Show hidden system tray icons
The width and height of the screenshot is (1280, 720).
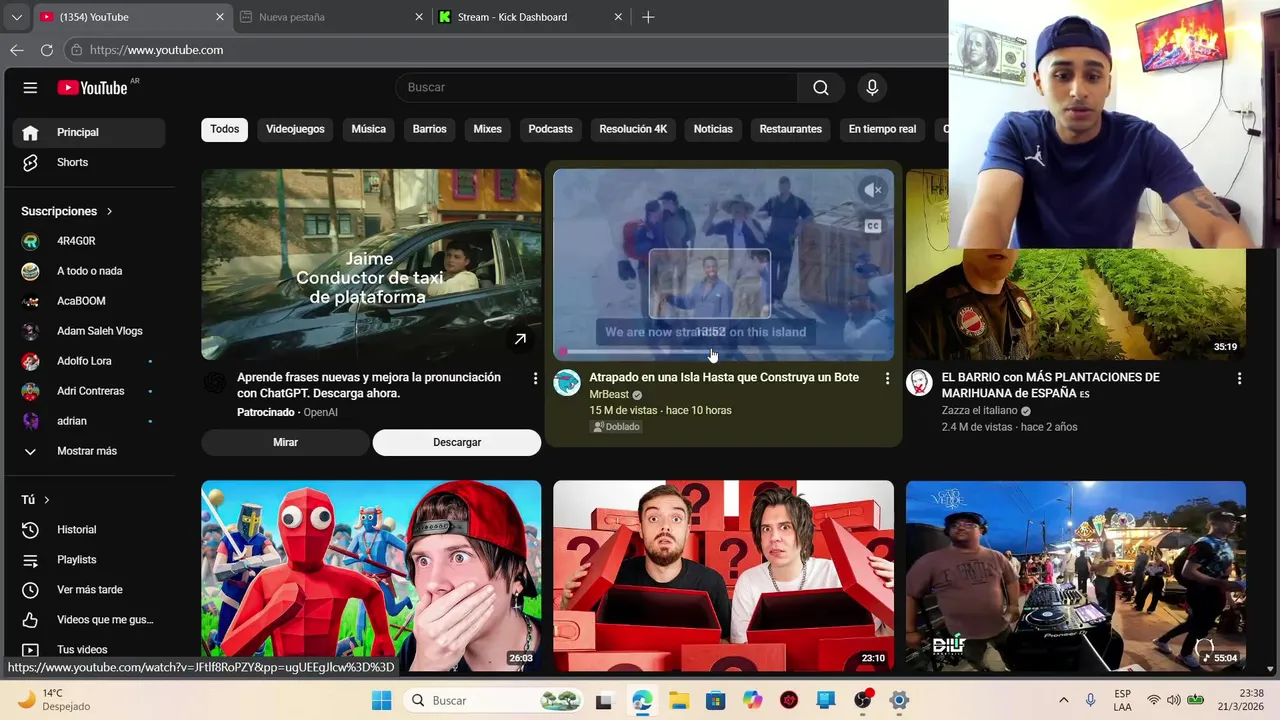(1063, 700)
